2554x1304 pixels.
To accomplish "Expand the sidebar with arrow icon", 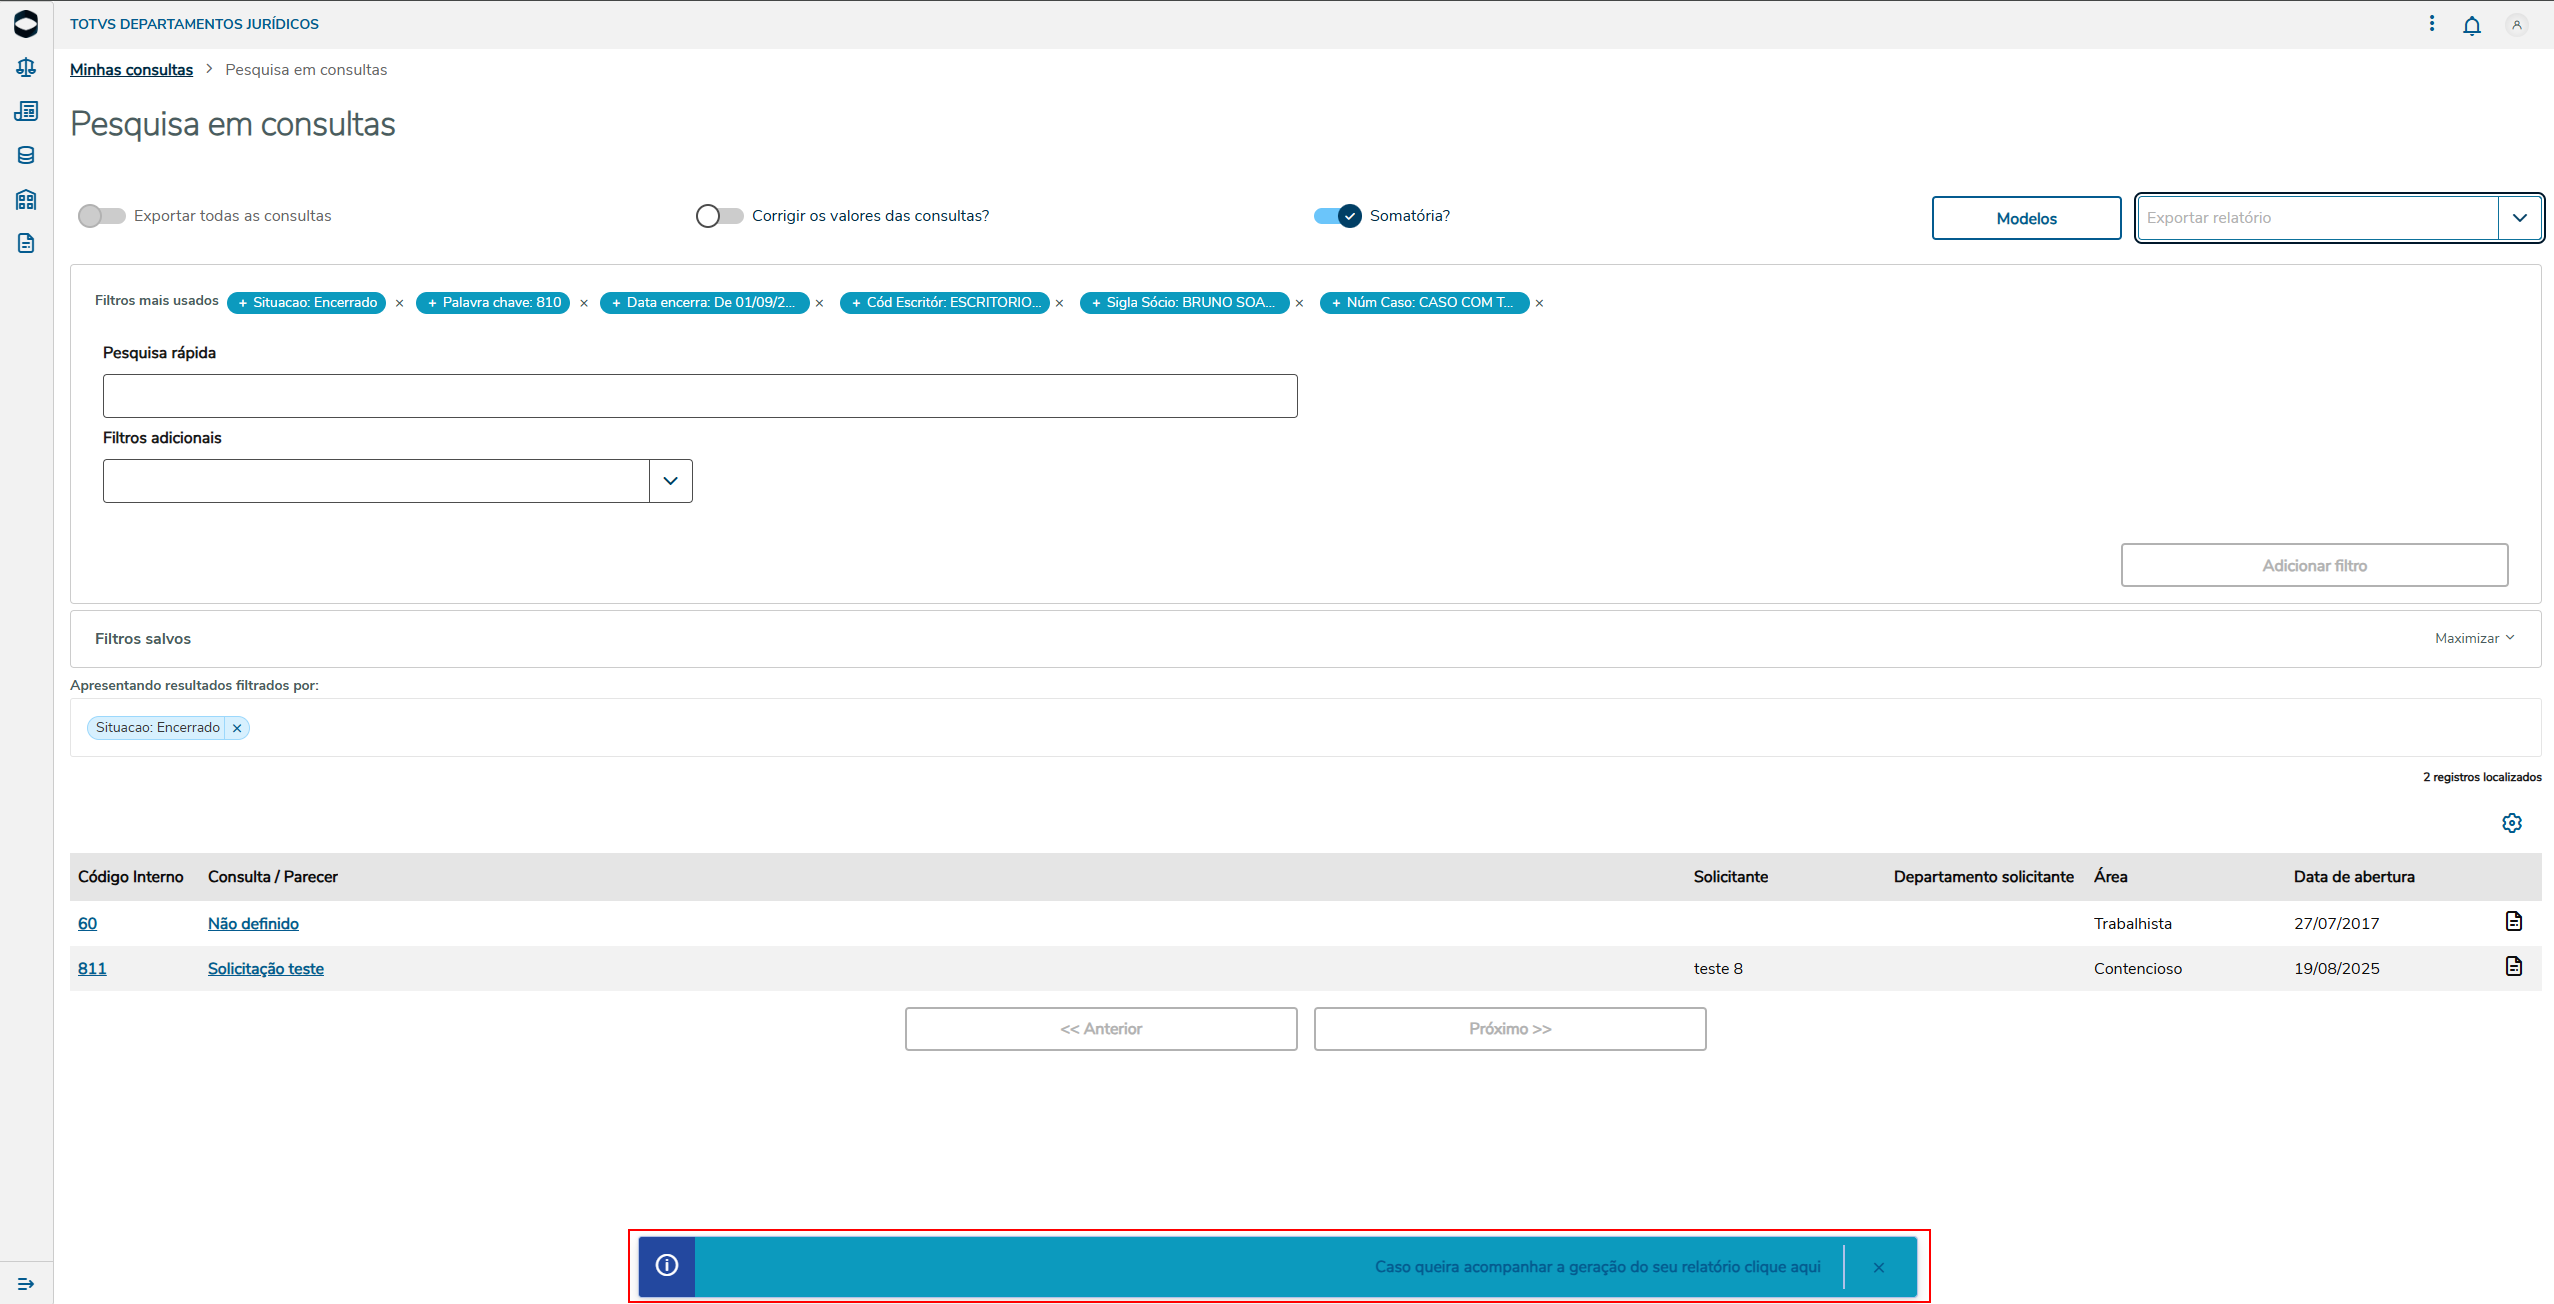I will [26, 1283].
